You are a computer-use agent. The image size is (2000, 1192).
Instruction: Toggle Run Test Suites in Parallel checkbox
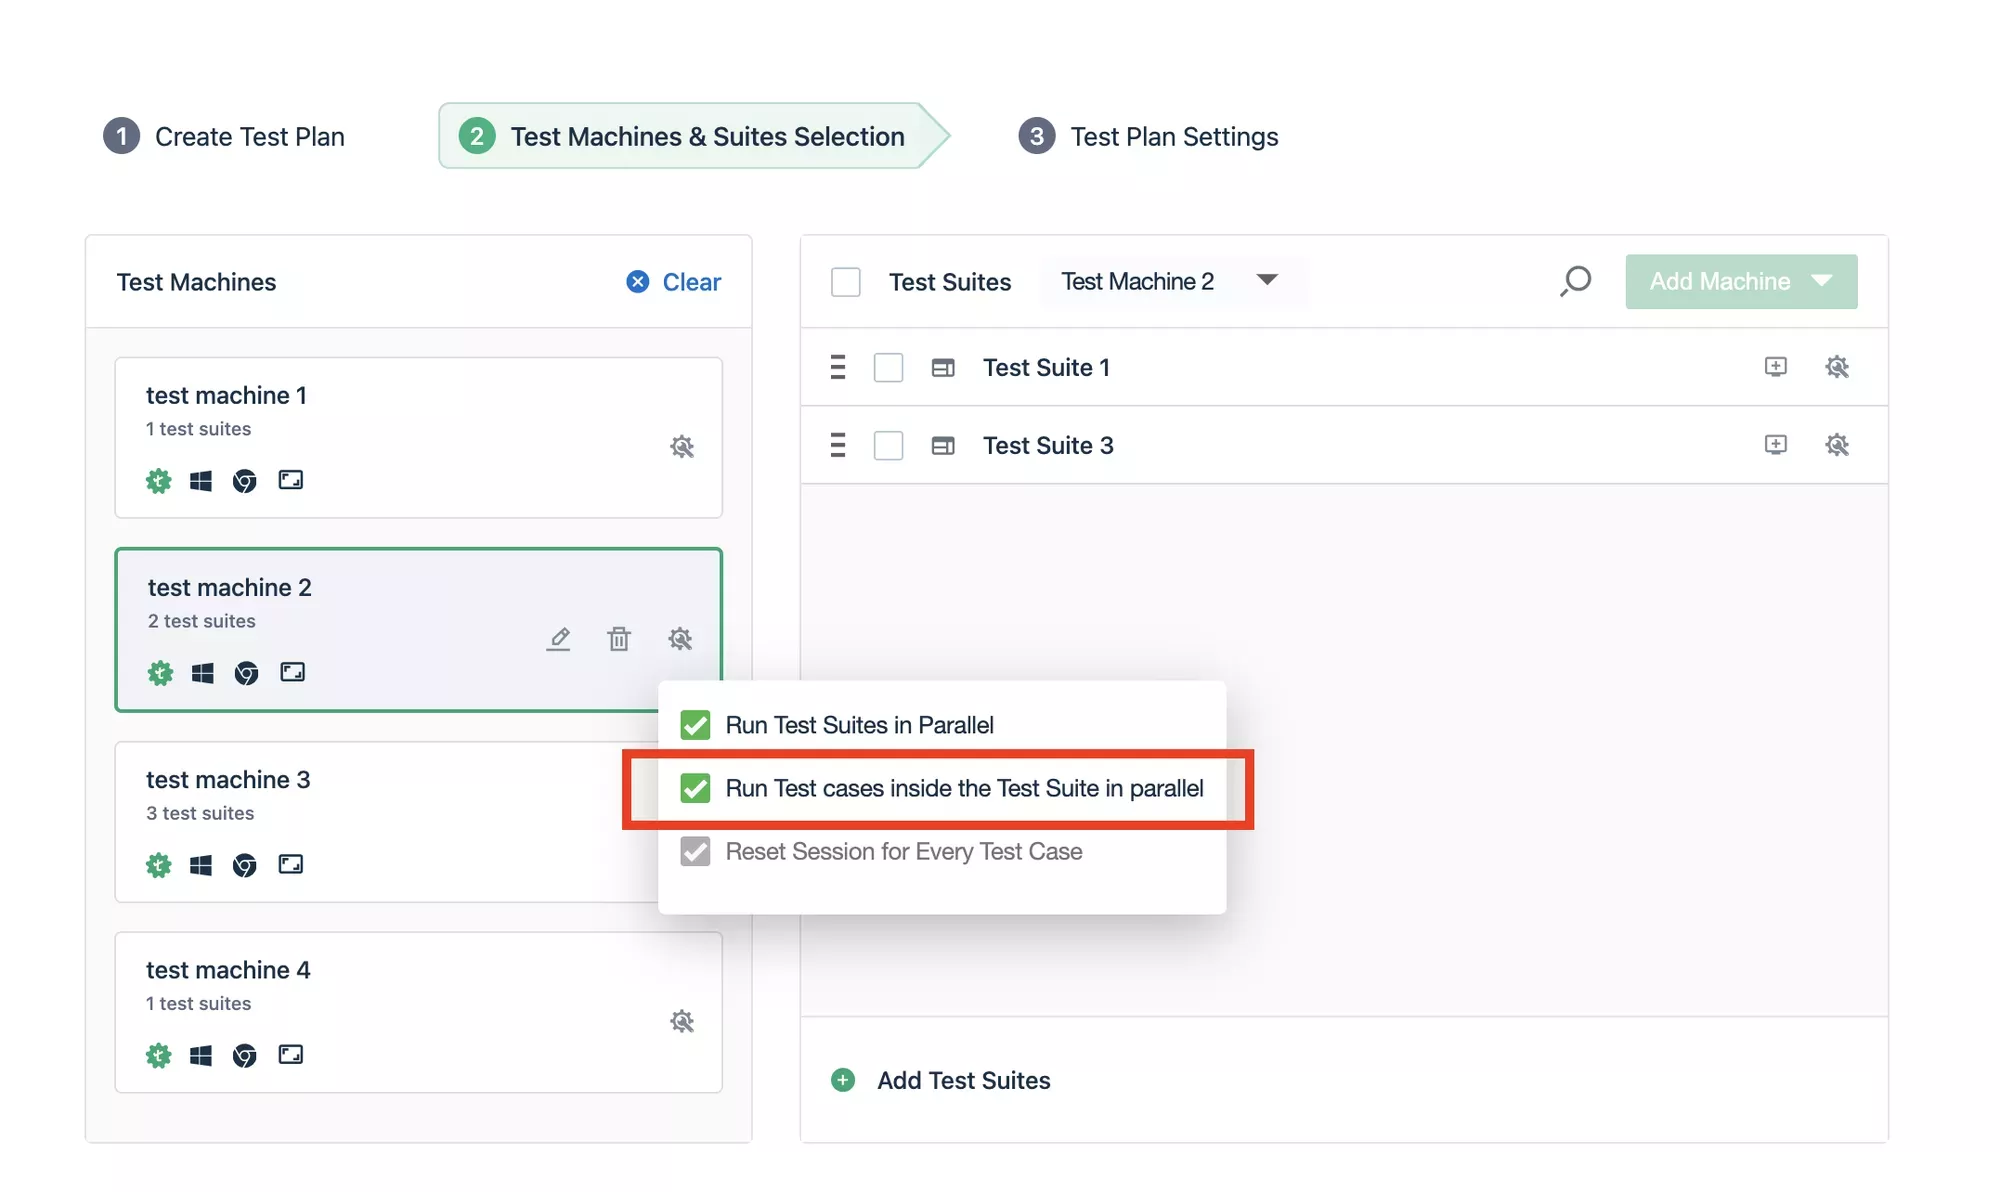(695, 725)
